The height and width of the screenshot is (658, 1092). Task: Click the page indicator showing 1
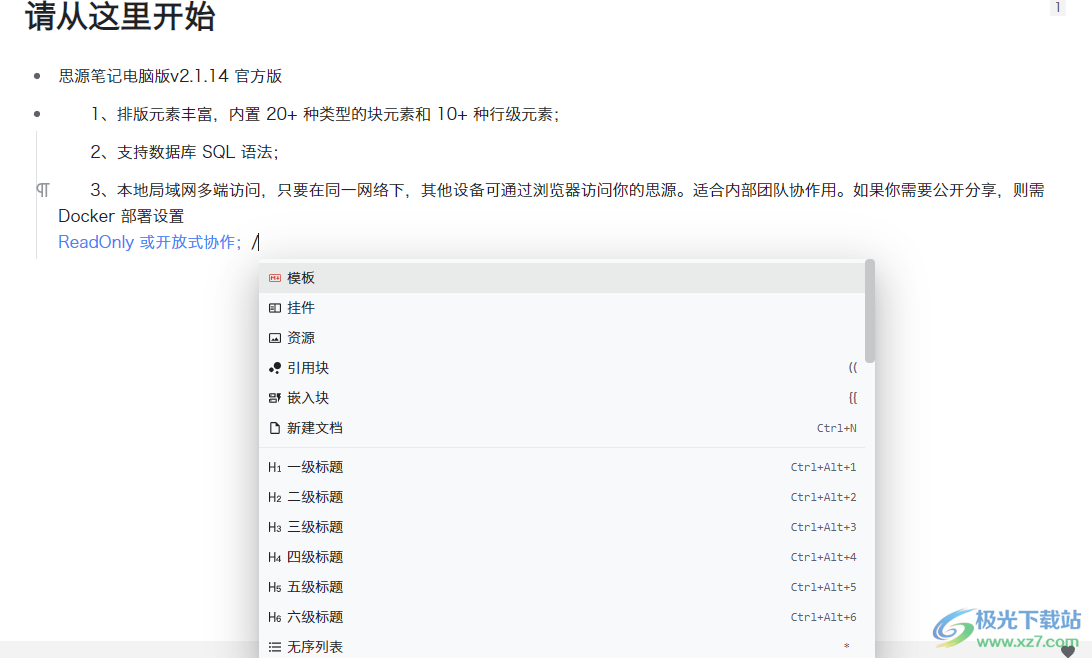[x=1057, y=7]
